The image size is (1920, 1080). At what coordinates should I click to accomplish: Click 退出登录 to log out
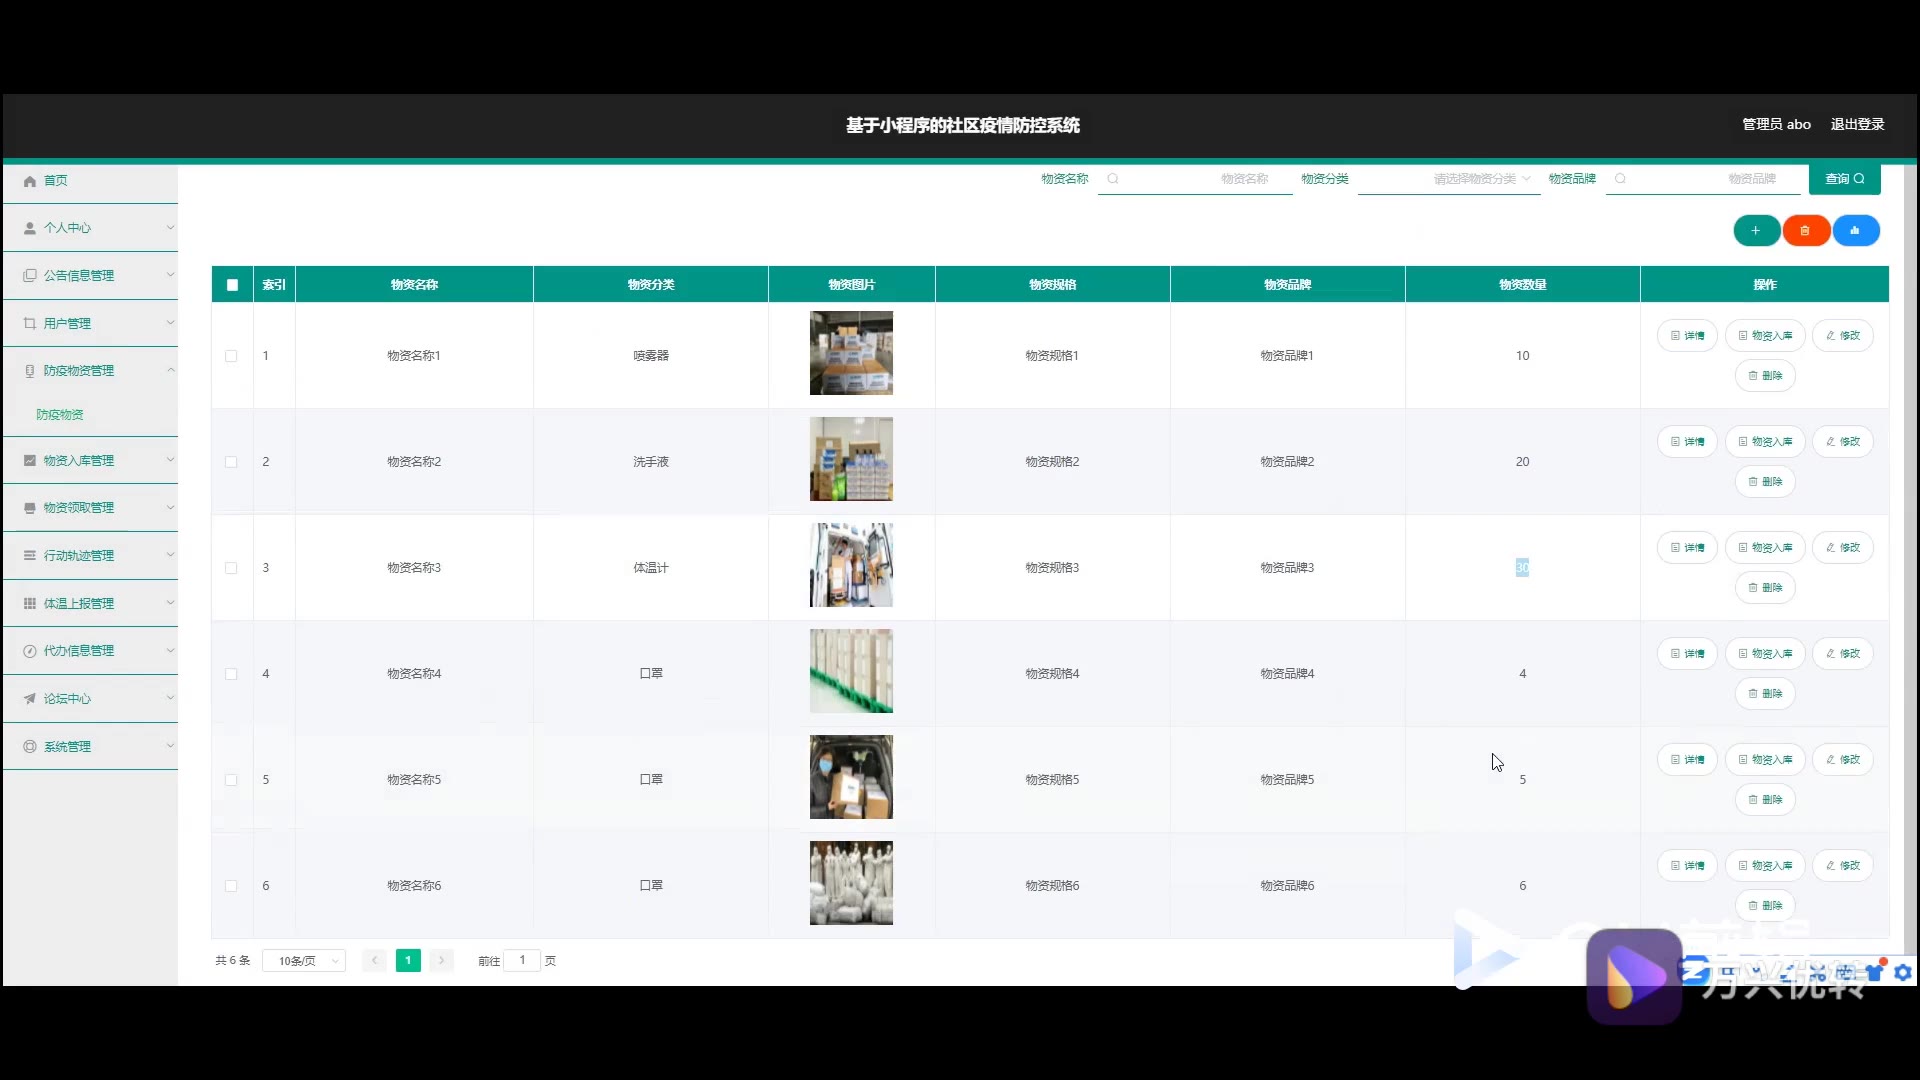(1857, 124)
